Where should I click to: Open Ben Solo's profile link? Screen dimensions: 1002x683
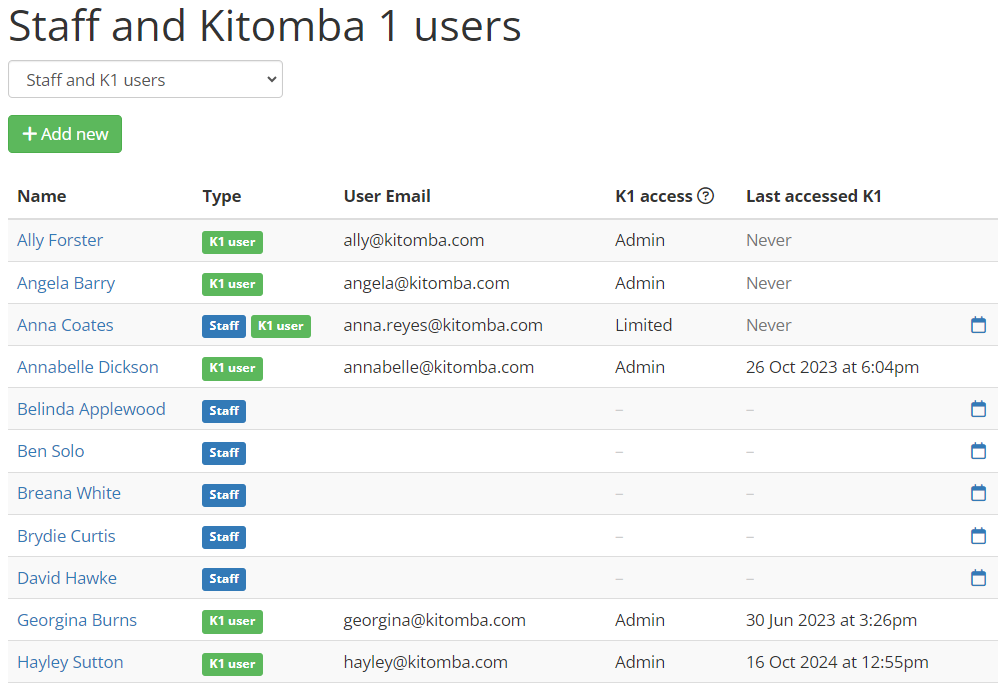click(x=50, y=451)
